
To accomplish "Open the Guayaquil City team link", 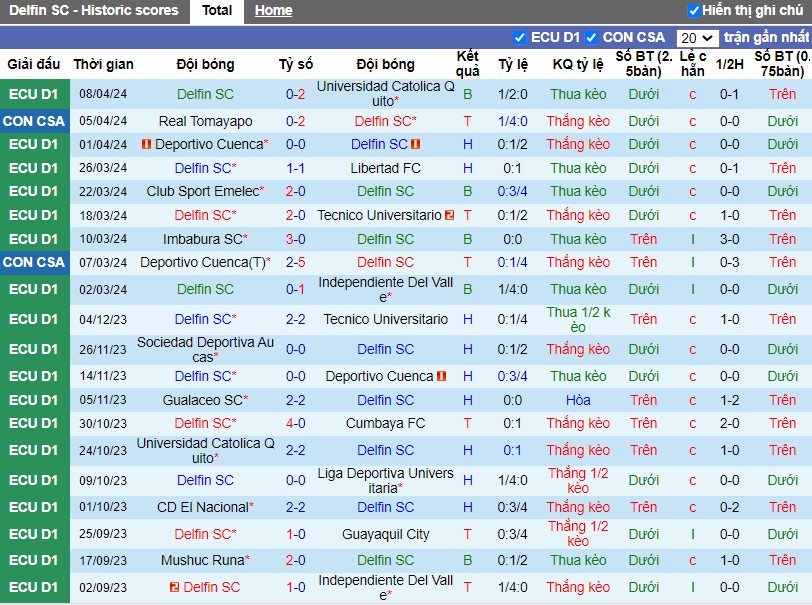I will pos(386,534).
